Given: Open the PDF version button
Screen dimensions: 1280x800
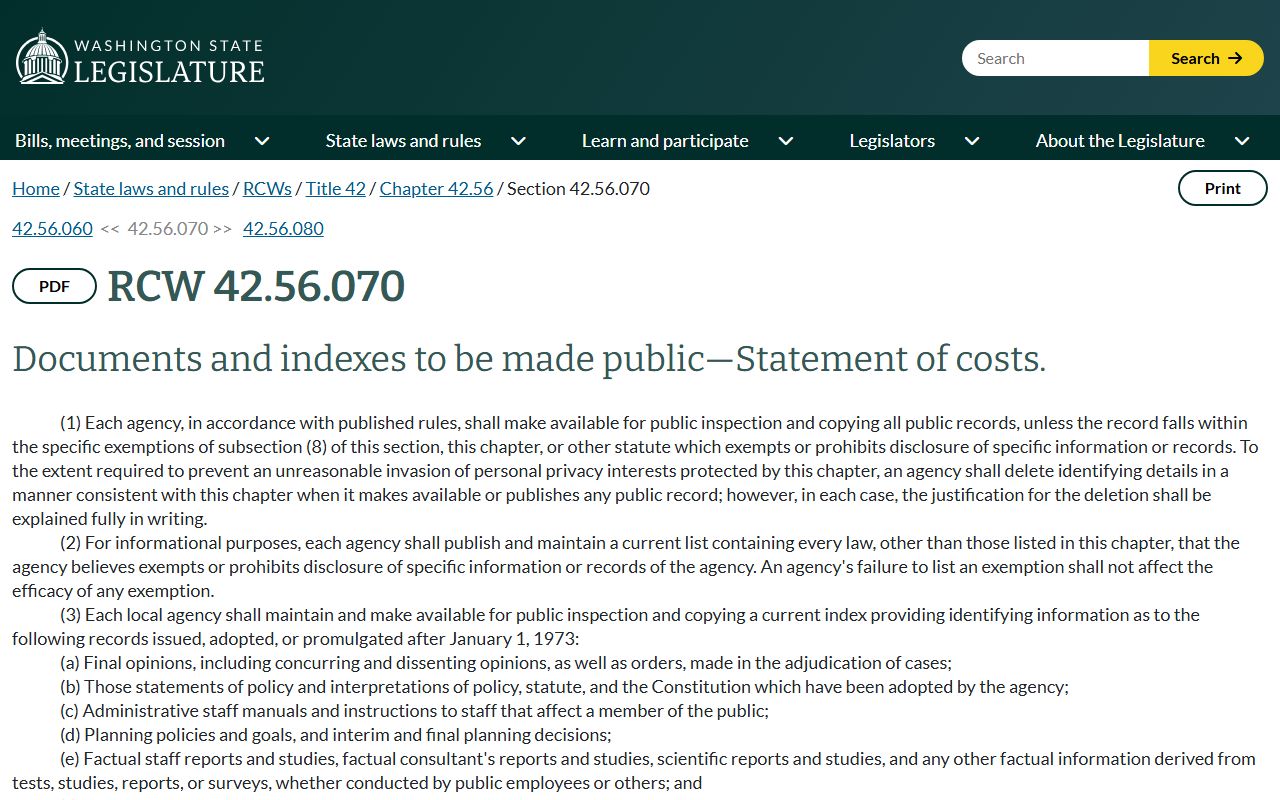Looking at the screenshot, I should pyautogui.click(x=54, y=286).
